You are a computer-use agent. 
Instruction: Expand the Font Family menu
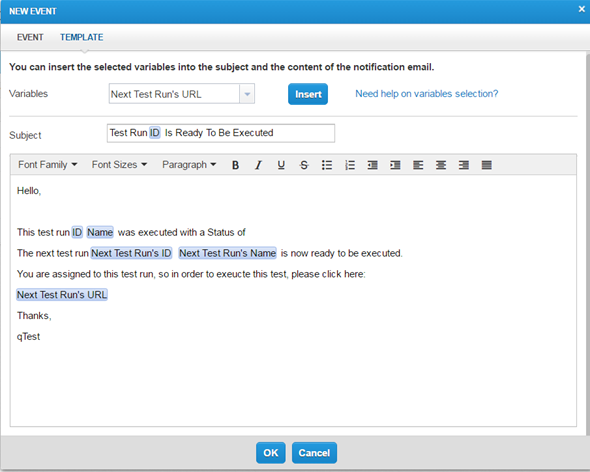point(47,165)
